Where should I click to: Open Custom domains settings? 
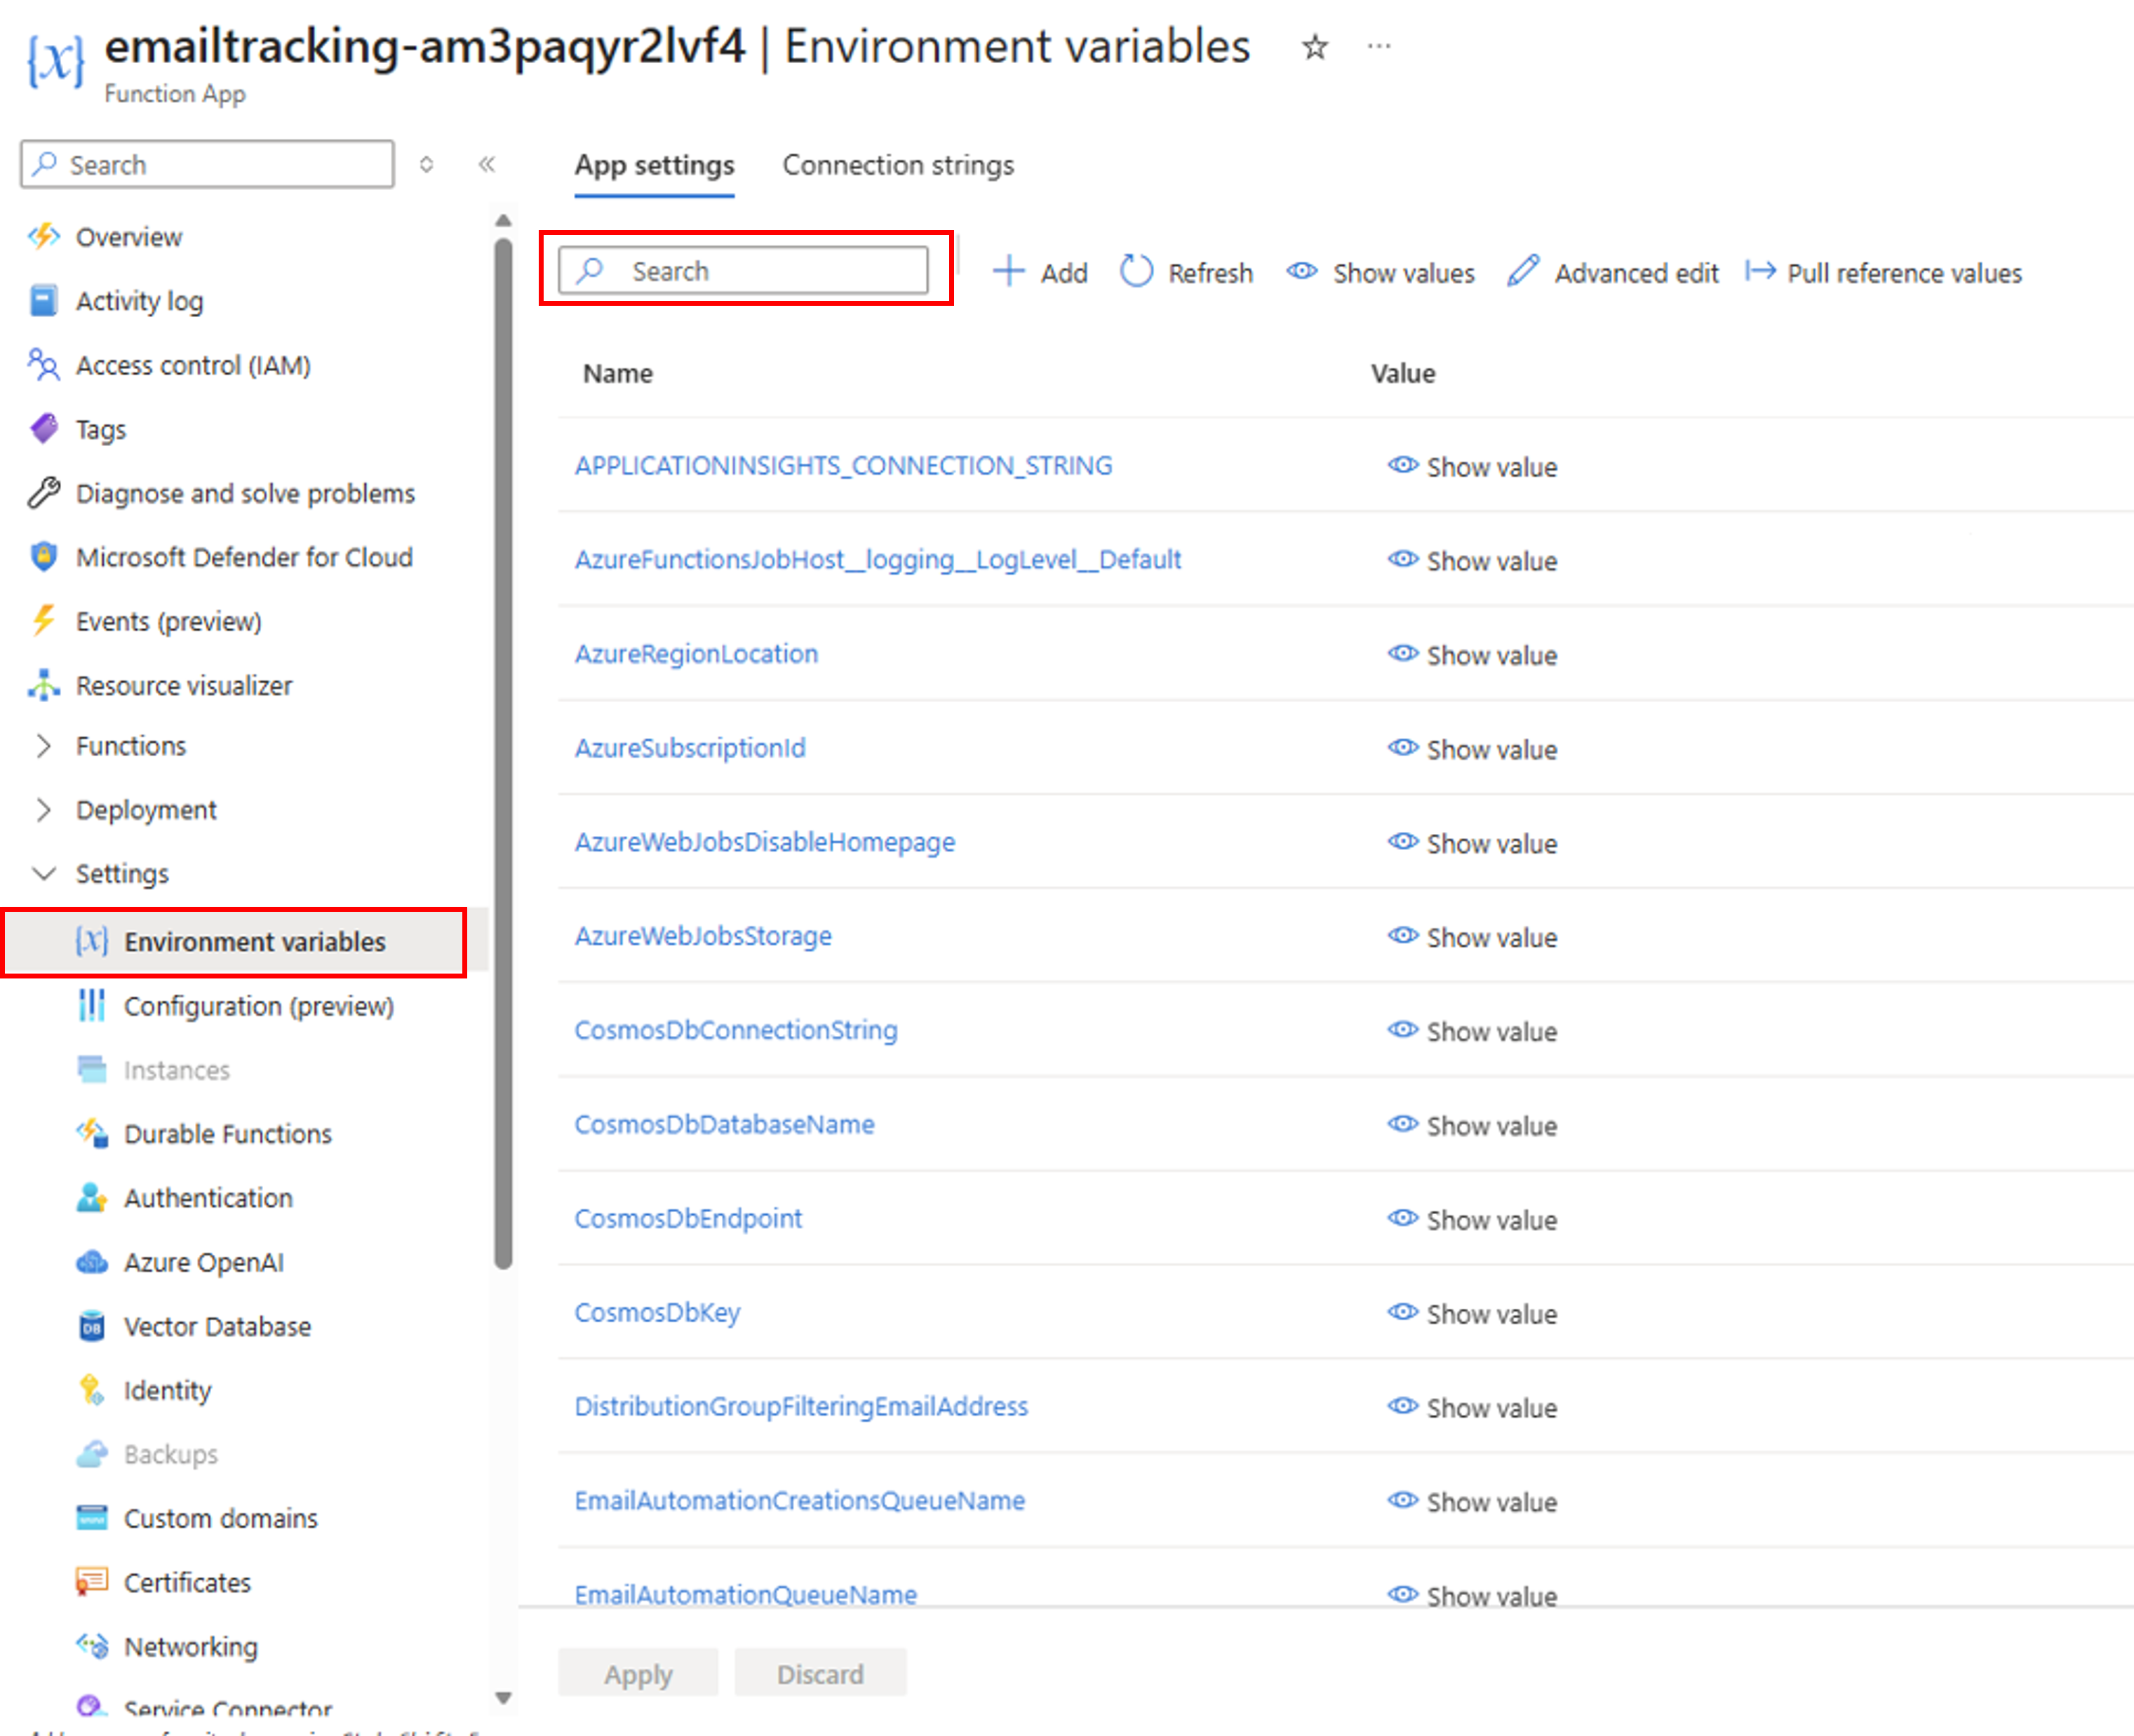point(220,1518)
